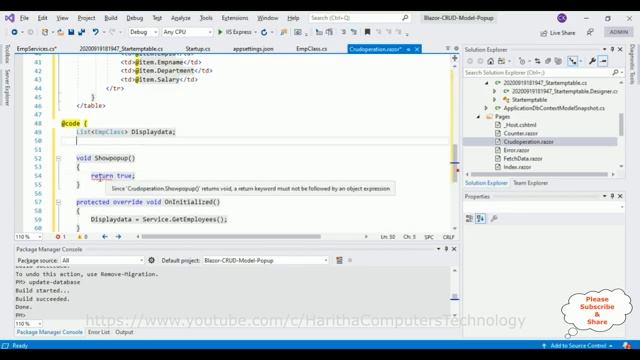Pin the Properties panel
This screenshot has height=360, width=640.
point(612,196)
